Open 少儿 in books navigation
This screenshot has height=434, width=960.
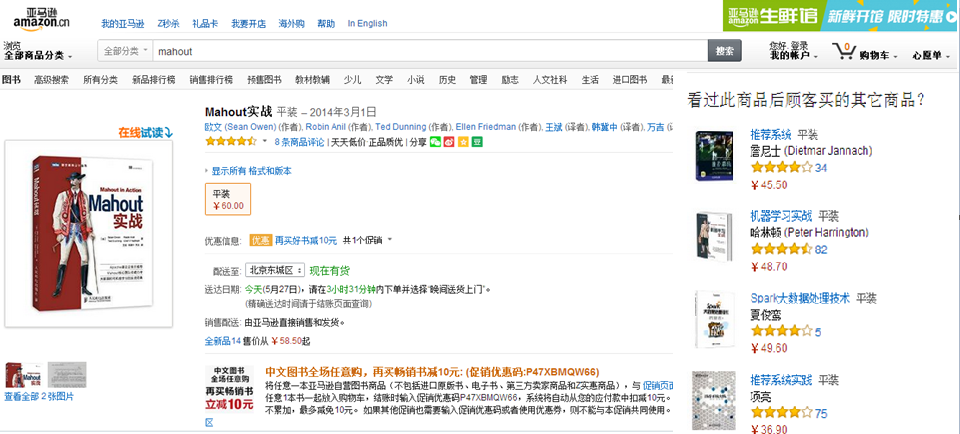tap(352, 80)
